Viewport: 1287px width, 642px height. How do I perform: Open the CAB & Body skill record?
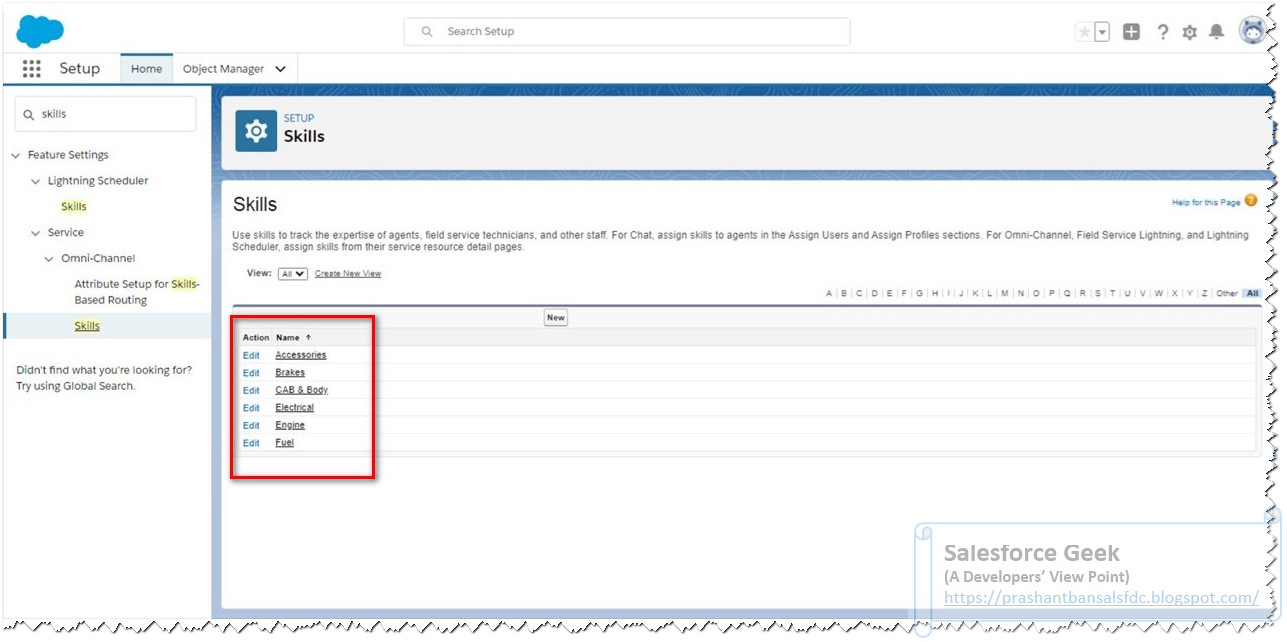coord(302,390)
